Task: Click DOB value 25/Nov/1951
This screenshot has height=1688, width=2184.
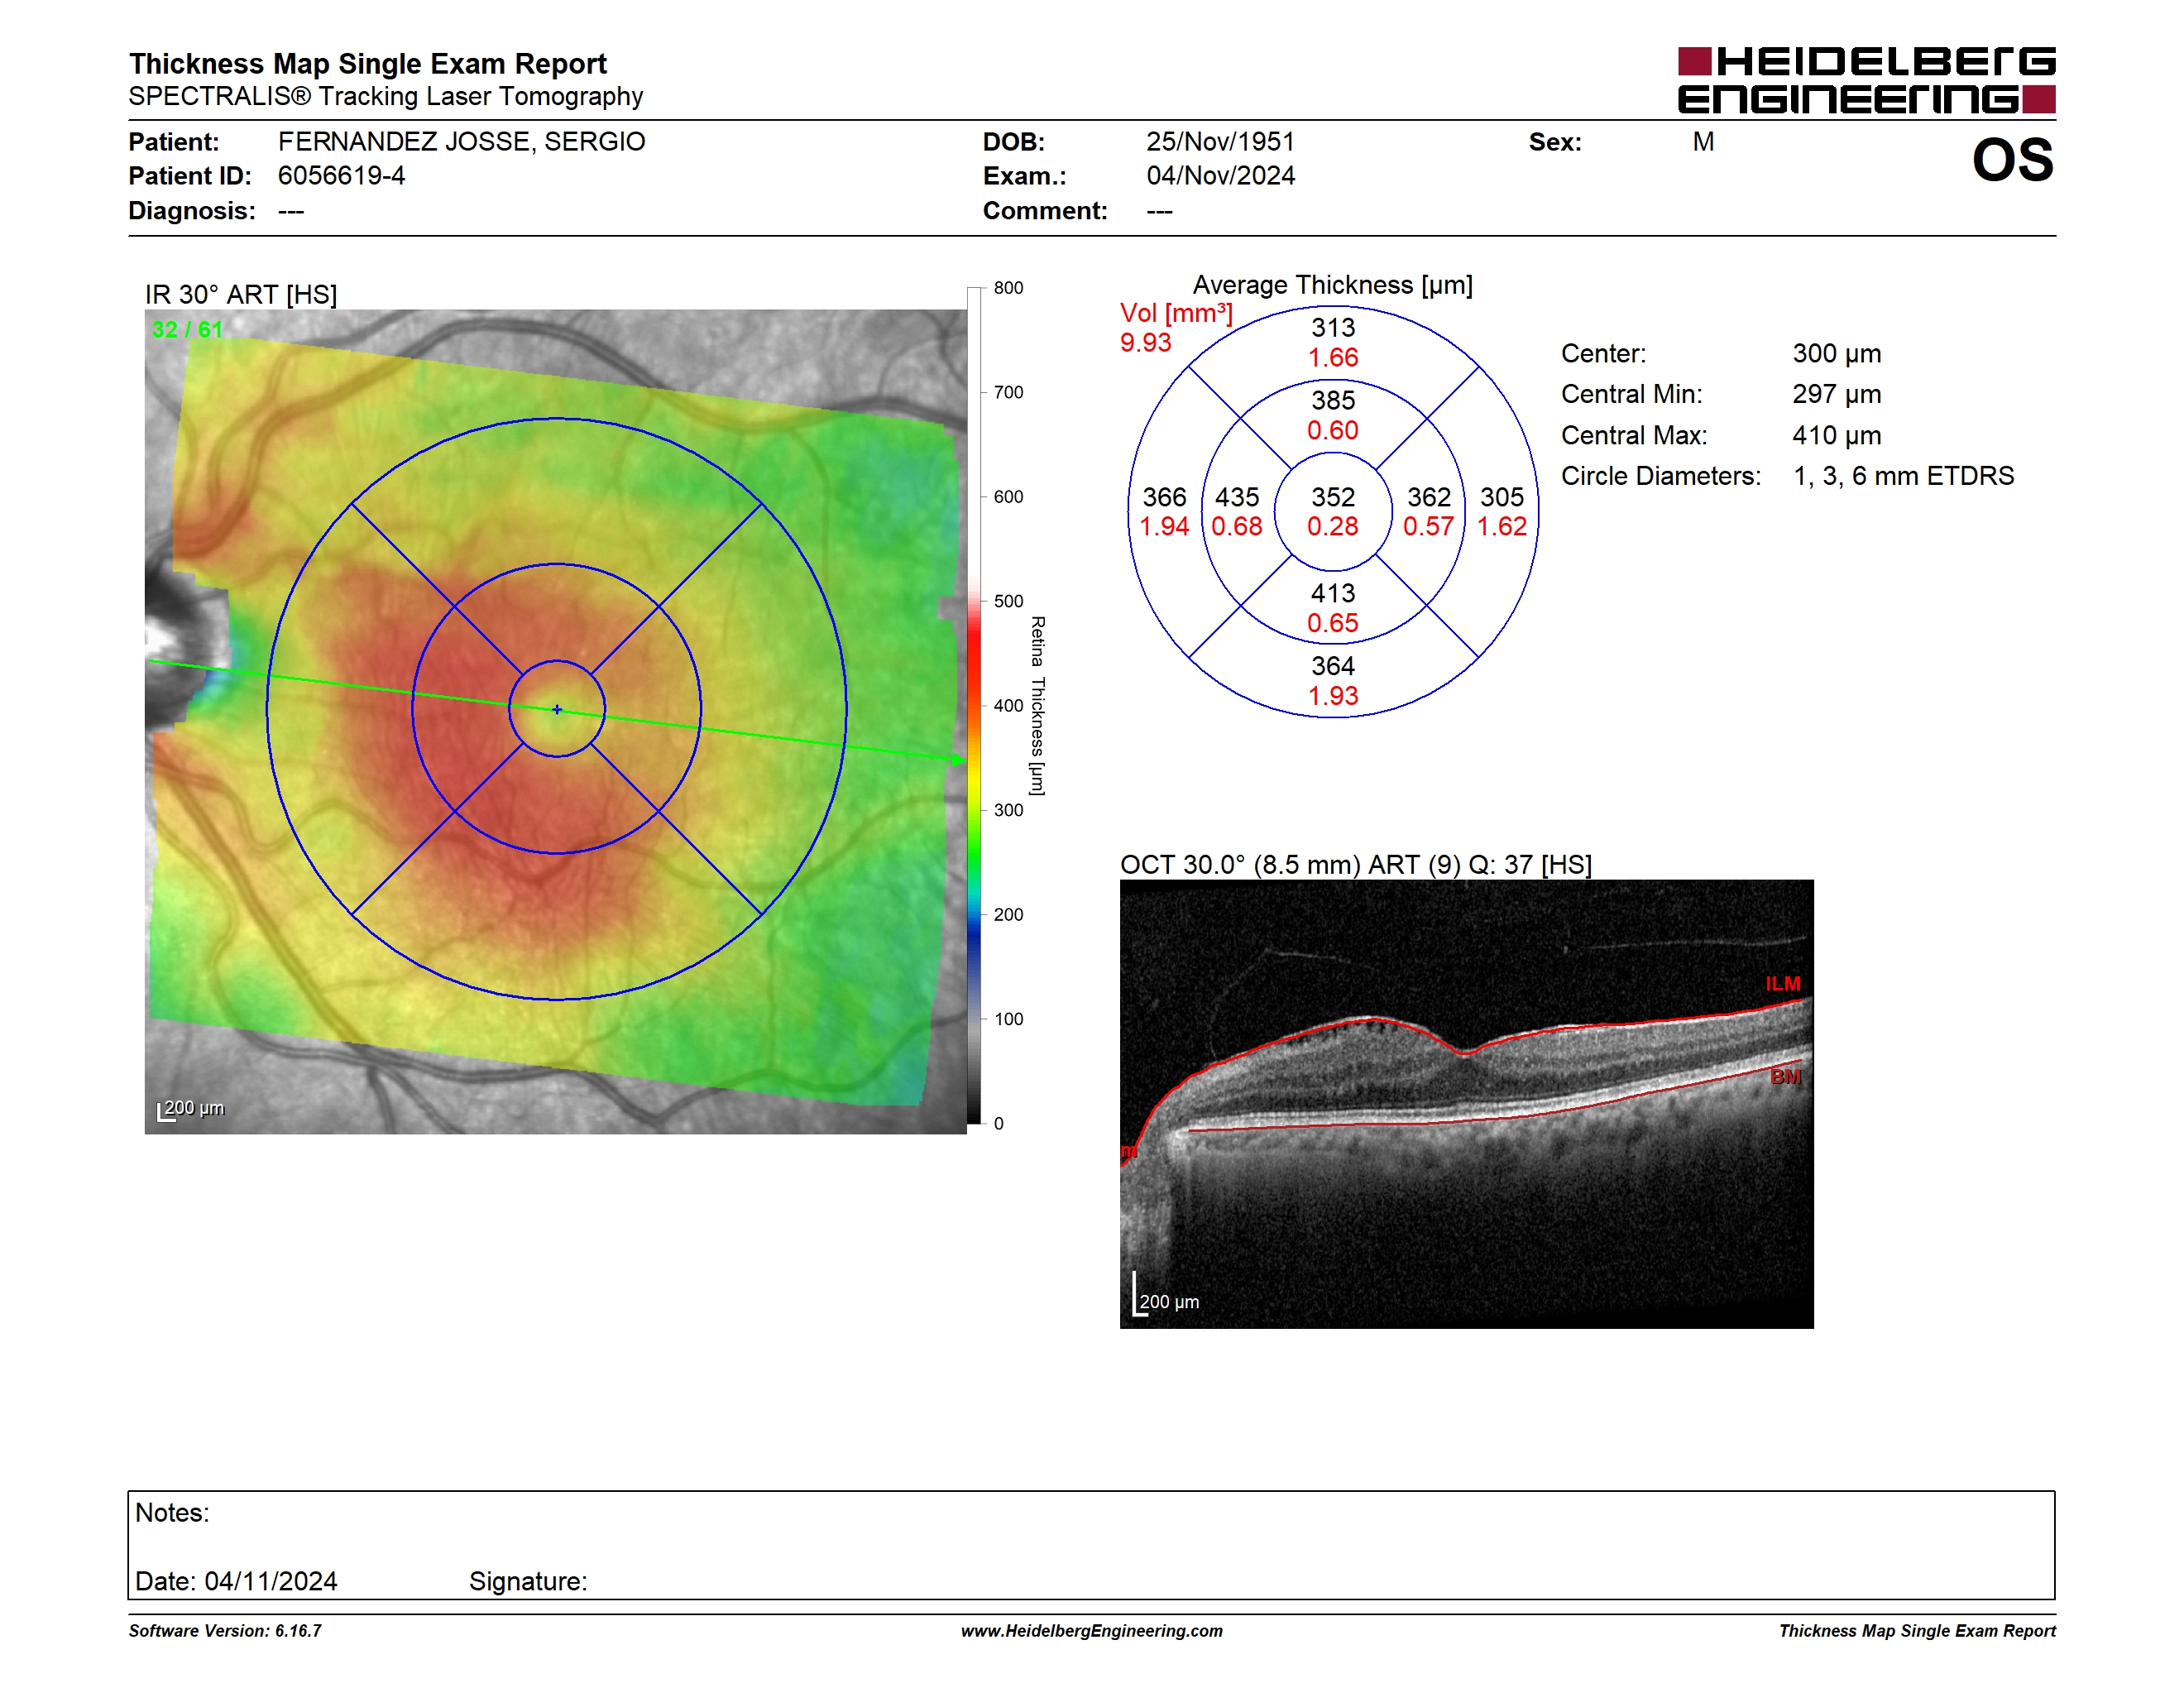Action: click(x=1220, y=141)
